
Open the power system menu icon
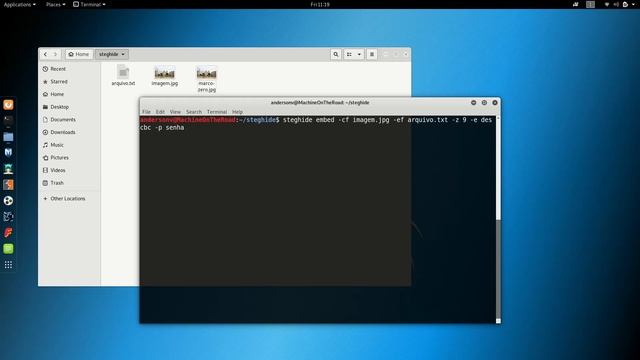tap(626, 4)
